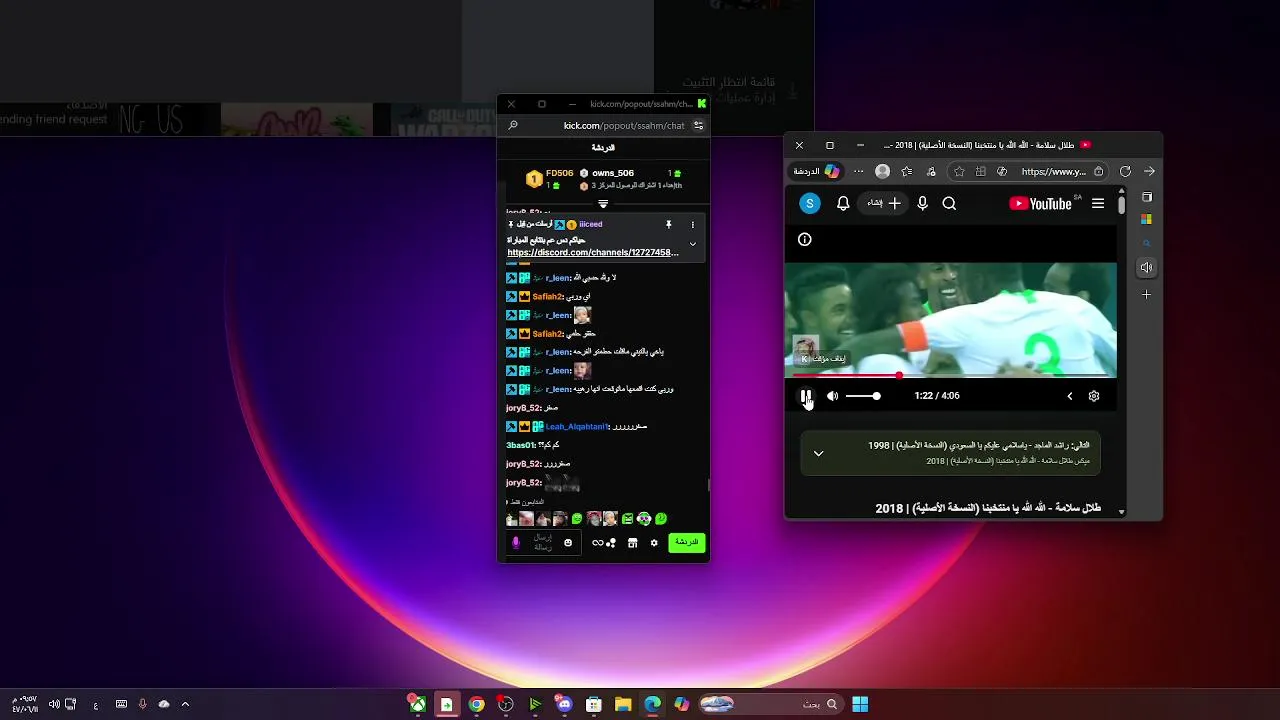
Task: Mute the YouTube player volume icon
Action: tap(832, 396)
